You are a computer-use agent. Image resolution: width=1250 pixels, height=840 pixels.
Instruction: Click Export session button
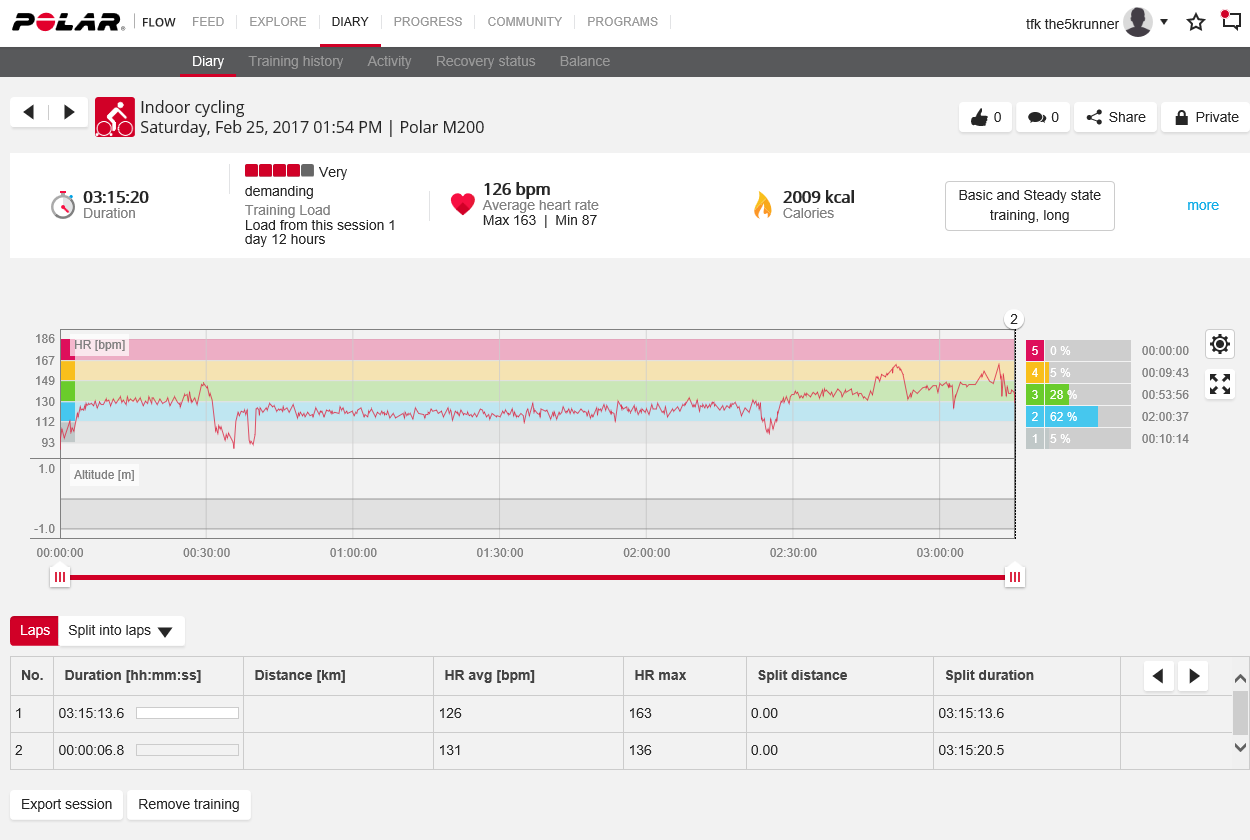click(67, 804)
